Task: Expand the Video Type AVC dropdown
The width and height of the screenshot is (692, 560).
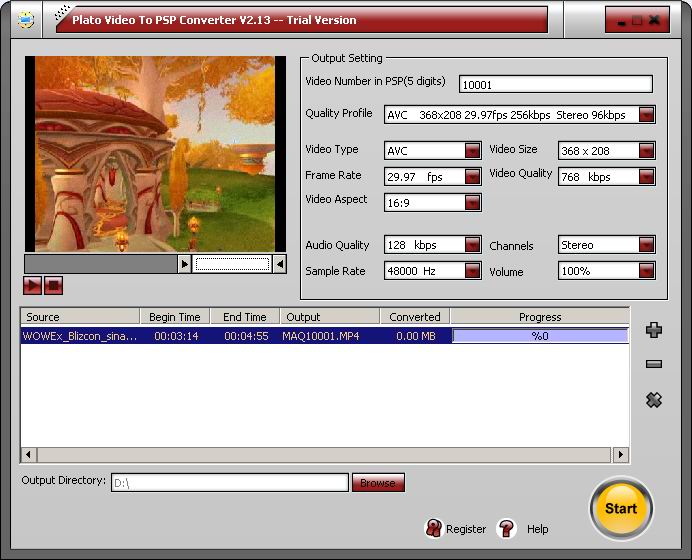Action: [472, 150]
